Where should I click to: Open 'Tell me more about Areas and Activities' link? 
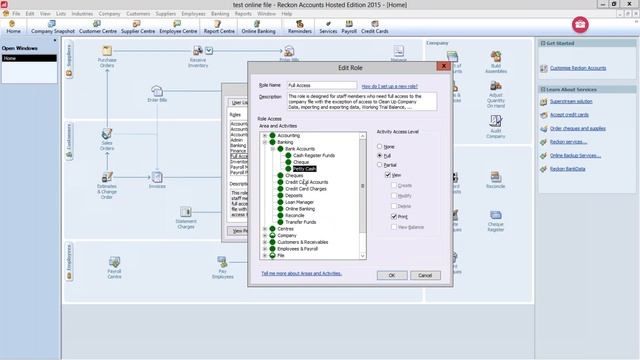(302, 273)
